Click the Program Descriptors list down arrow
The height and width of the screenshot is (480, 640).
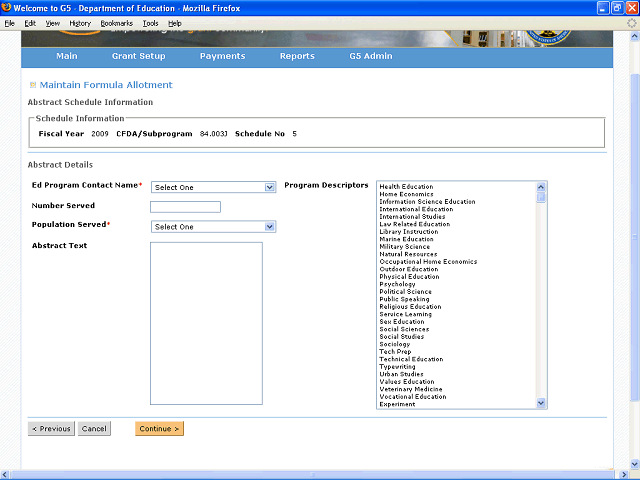pos(541,403)
